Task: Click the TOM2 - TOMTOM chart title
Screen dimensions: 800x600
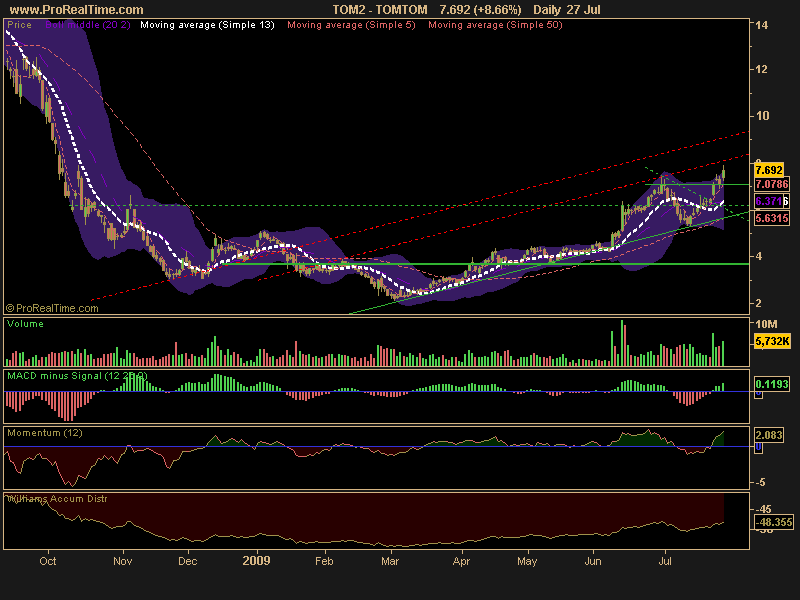Action: tap(379, 9)
